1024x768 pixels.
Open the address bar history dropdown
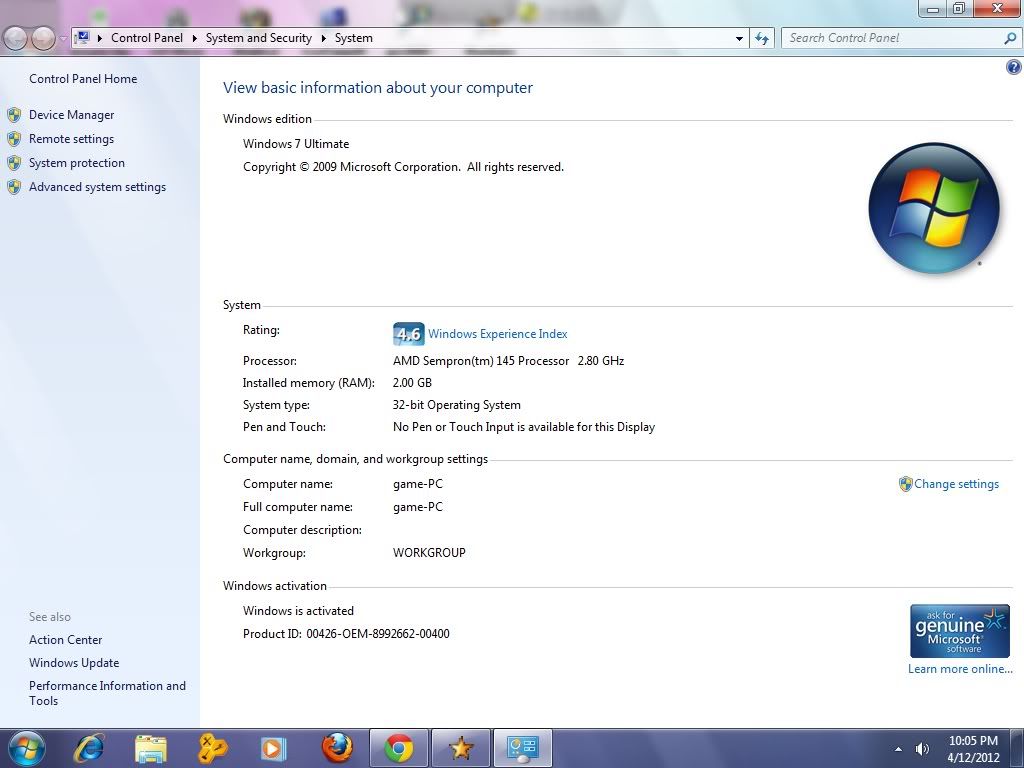point(739,39)
